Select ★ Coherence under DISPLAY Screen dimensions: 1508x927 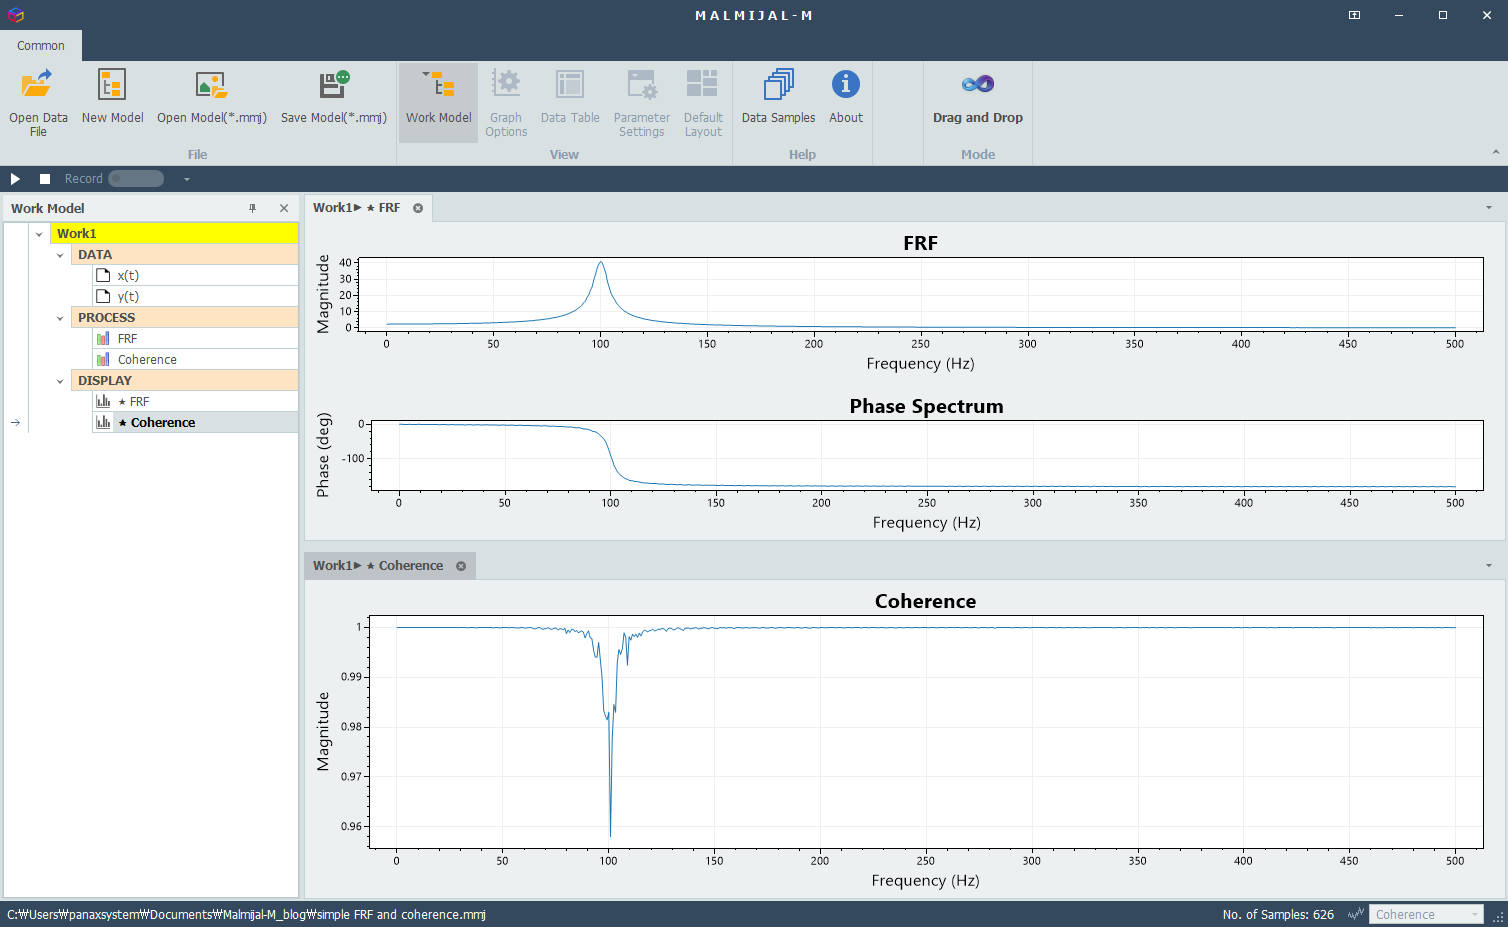[195, 422]
